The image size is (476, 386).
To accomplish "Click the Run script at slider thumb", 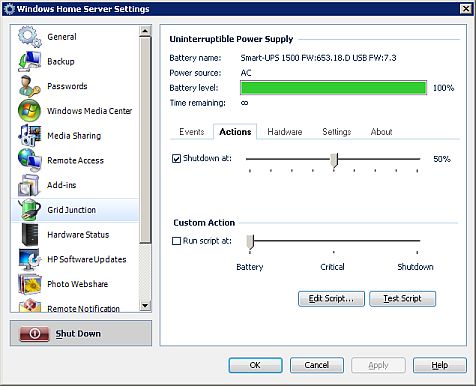I will 250,242.
